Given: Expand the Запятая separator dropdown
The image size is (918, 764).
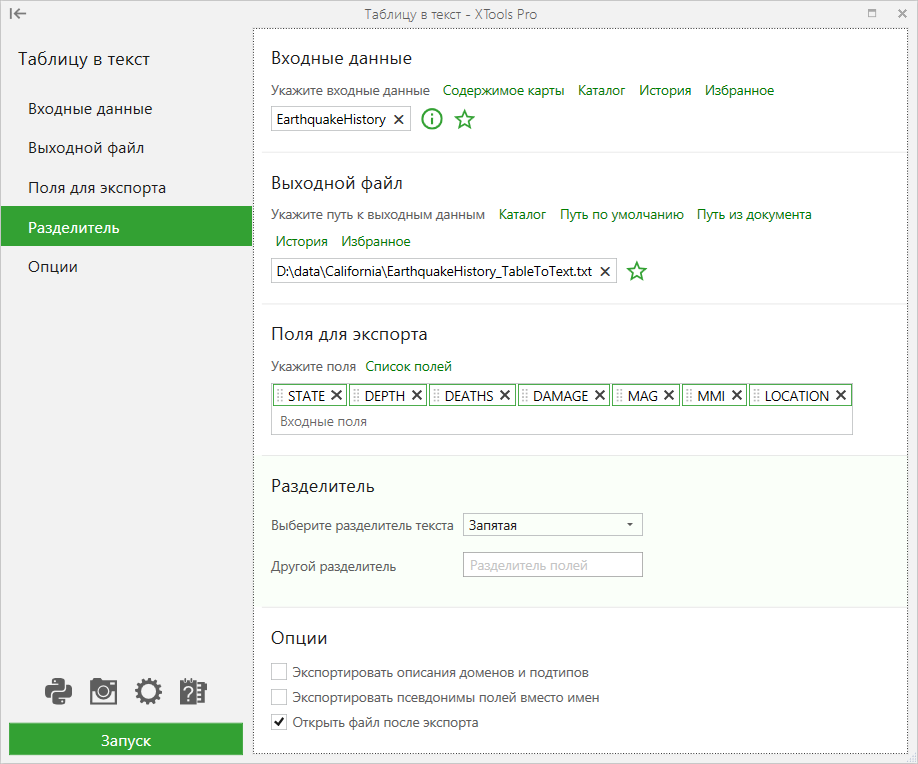Looking at the screenshot, I should tap(552, 525).
